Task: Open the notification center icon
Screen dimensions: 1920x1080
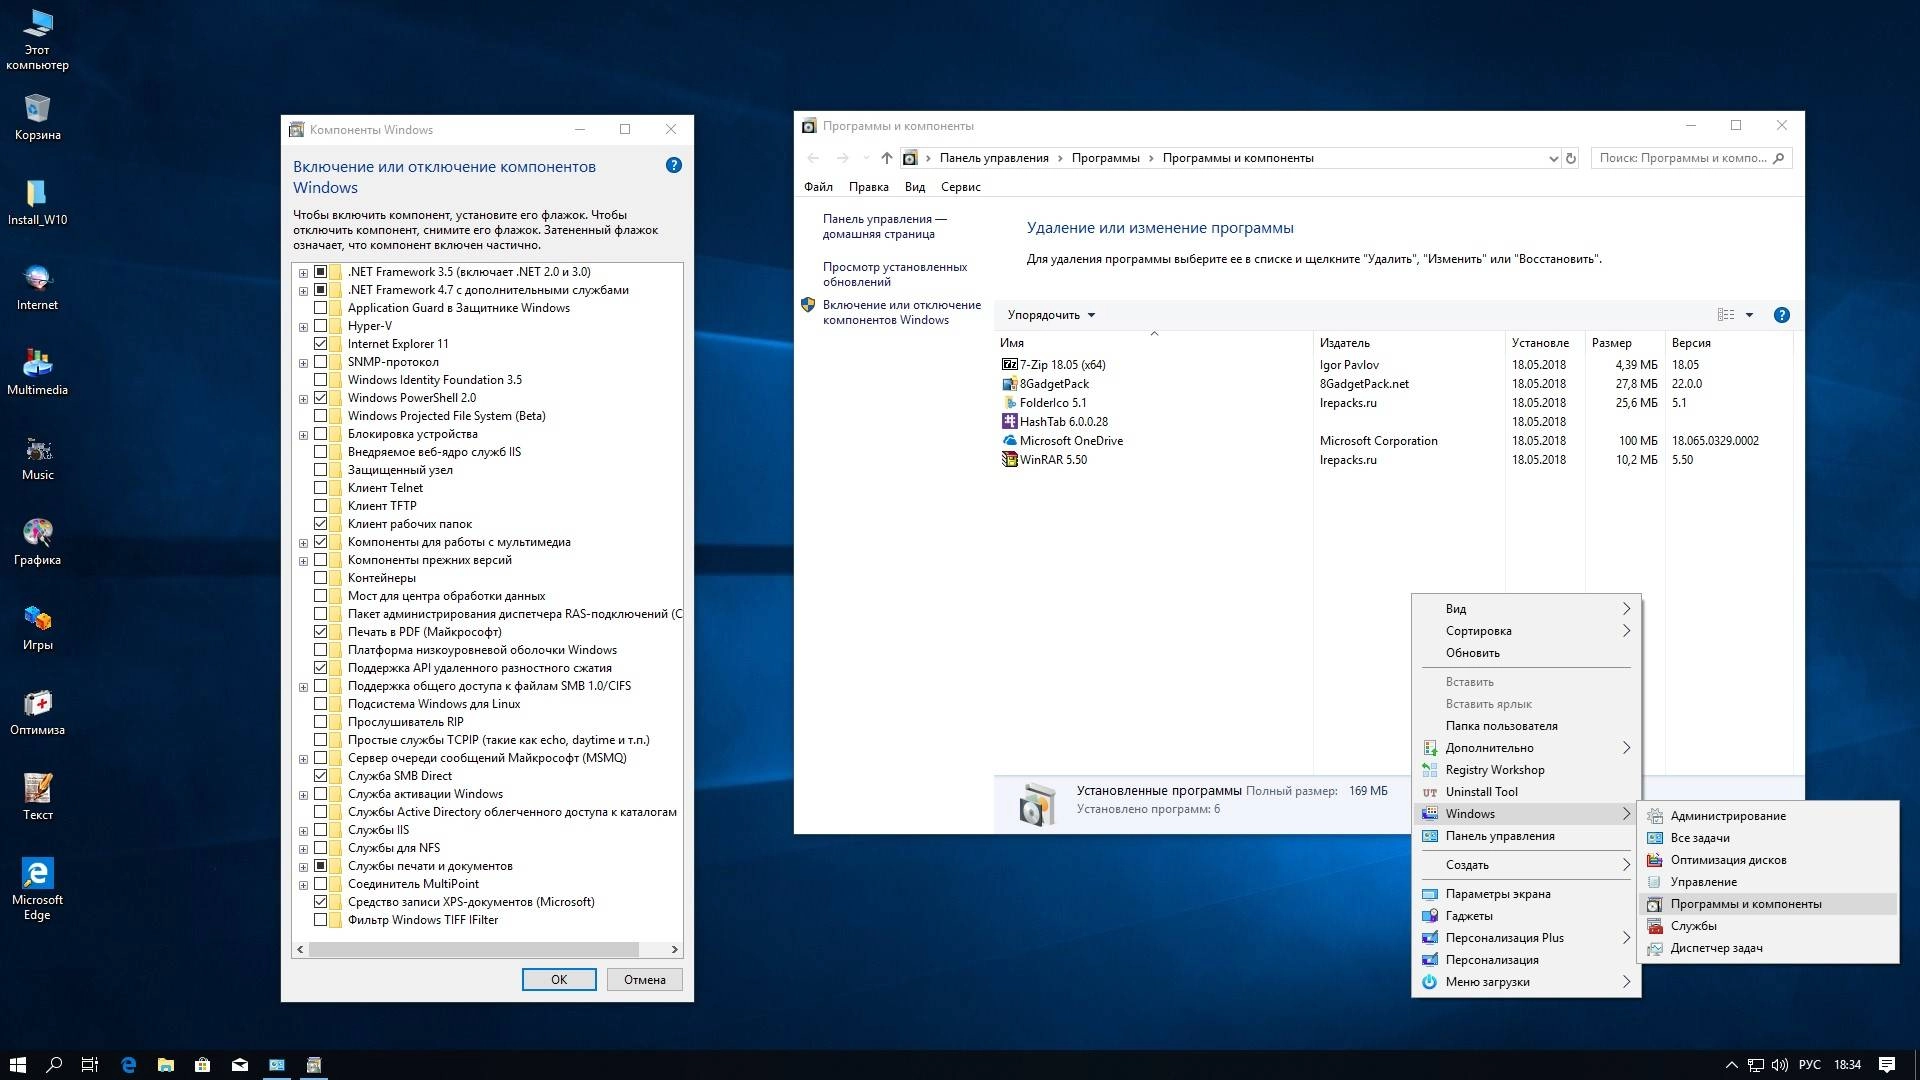Action: point(1886,1065)
